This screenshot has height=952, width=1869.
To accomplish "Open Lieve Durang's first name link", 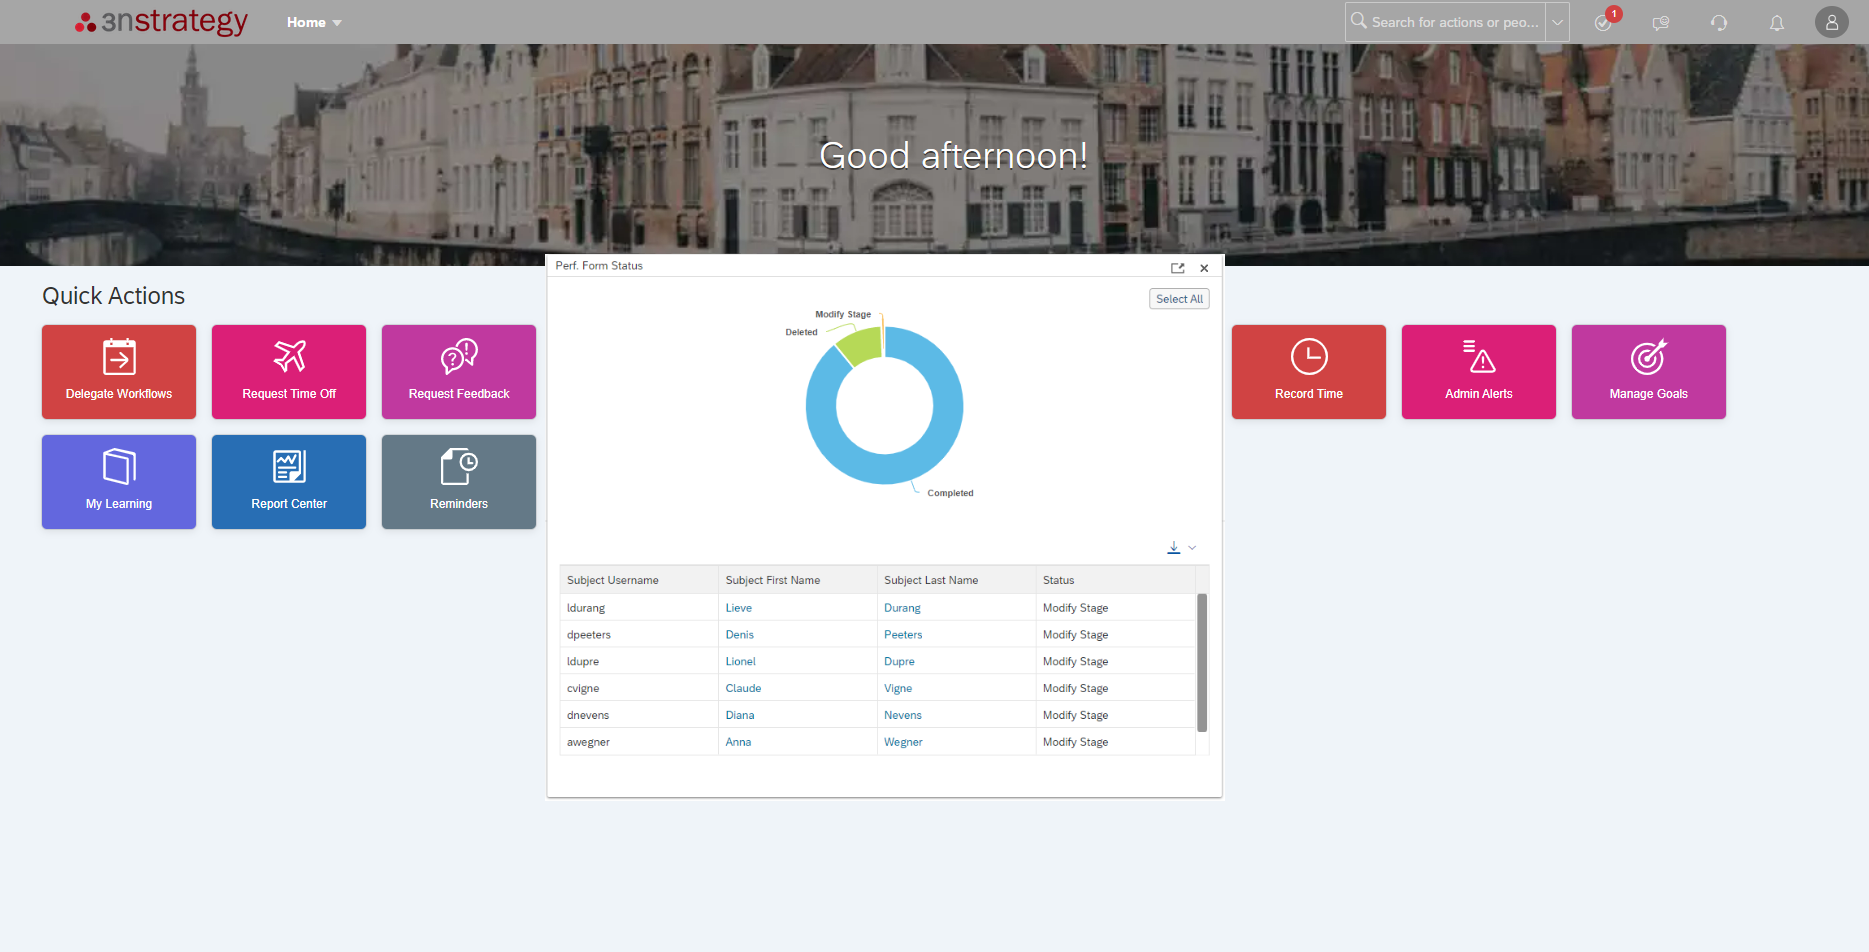I will (738, 607).
